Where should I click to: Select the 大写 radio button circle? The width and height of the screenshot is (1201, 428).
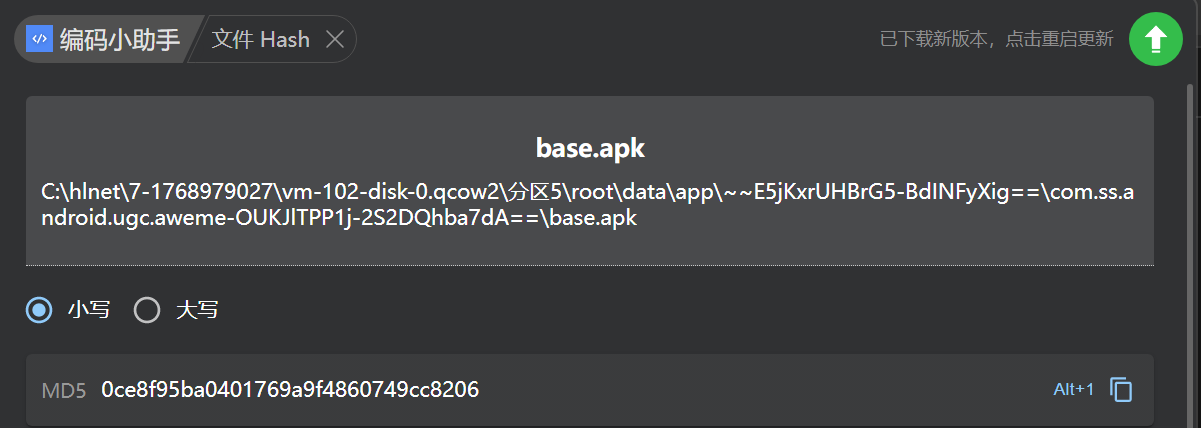pyautogui.click(x=147, y=310)
